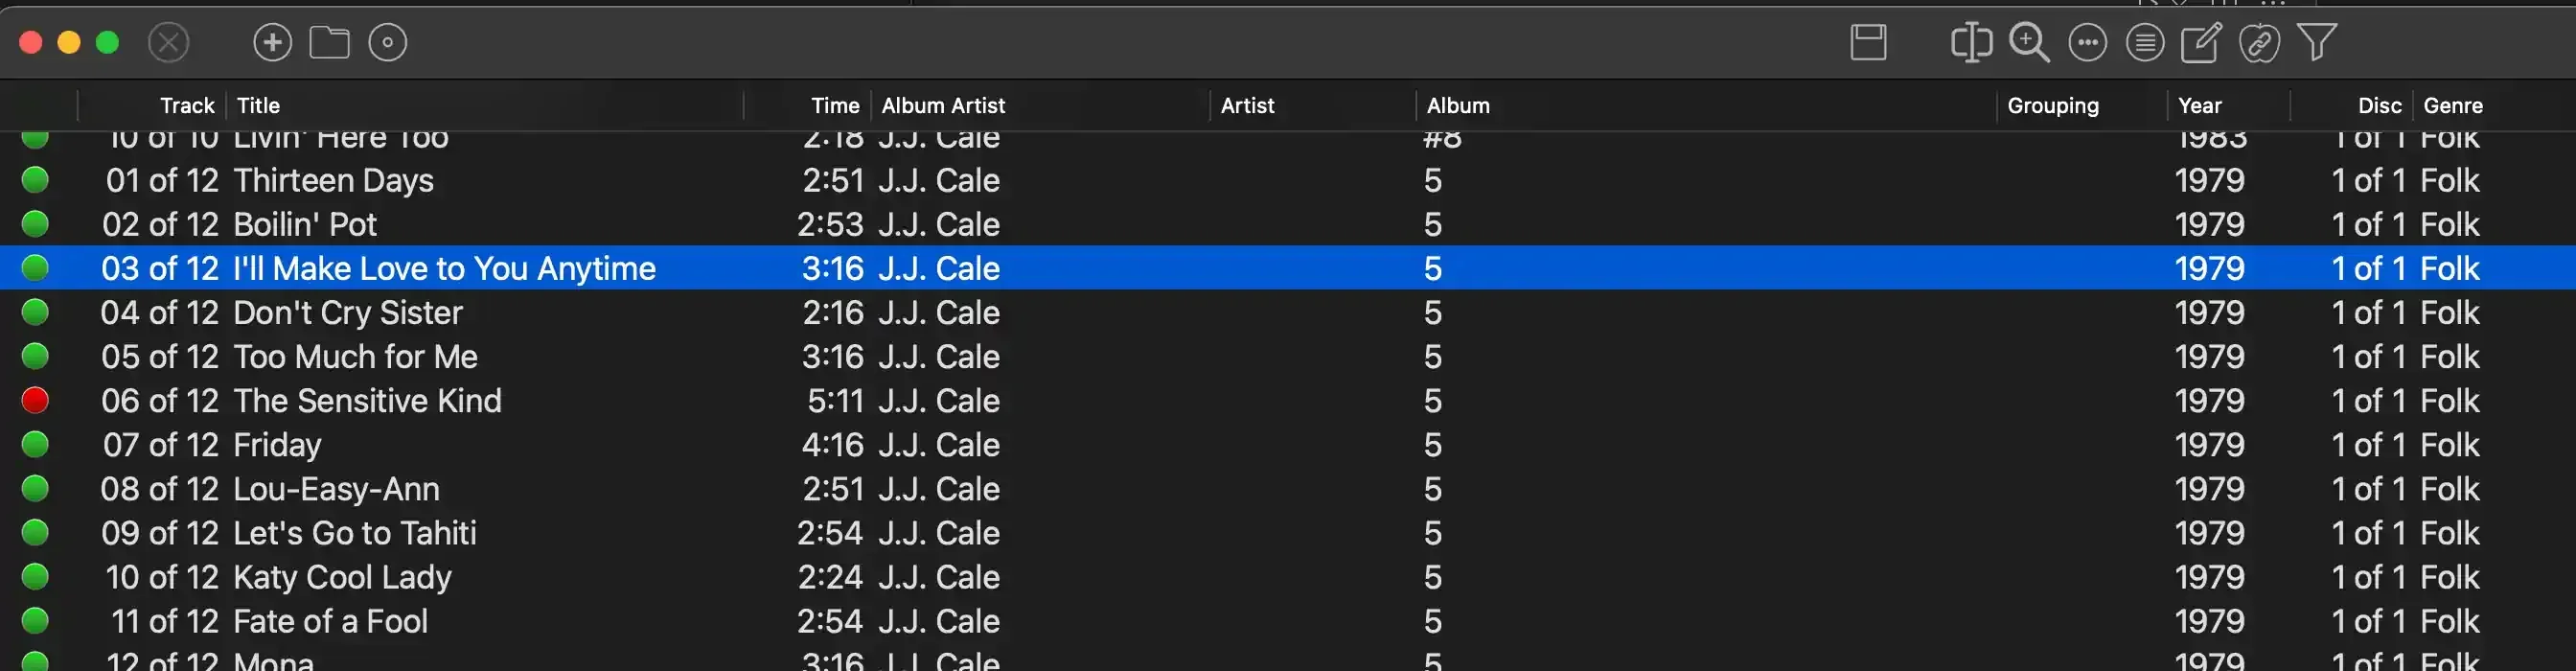The width and height of the screenshot is (2576, 671).
Task: Sort by the Year column header
Action: tap(2201, 105)
